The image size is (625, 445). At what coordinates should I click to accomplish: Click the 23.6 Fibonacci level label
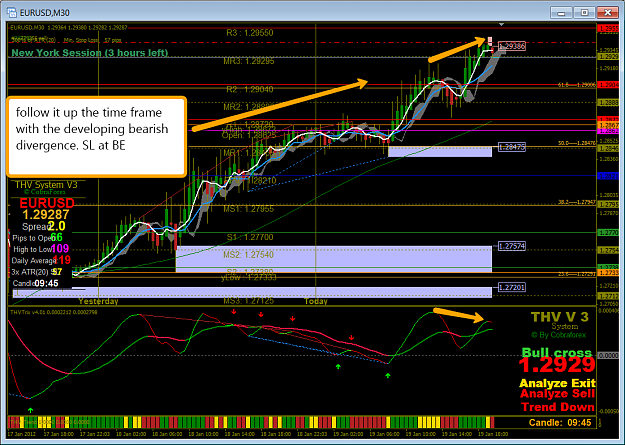[x=577, y=274]
